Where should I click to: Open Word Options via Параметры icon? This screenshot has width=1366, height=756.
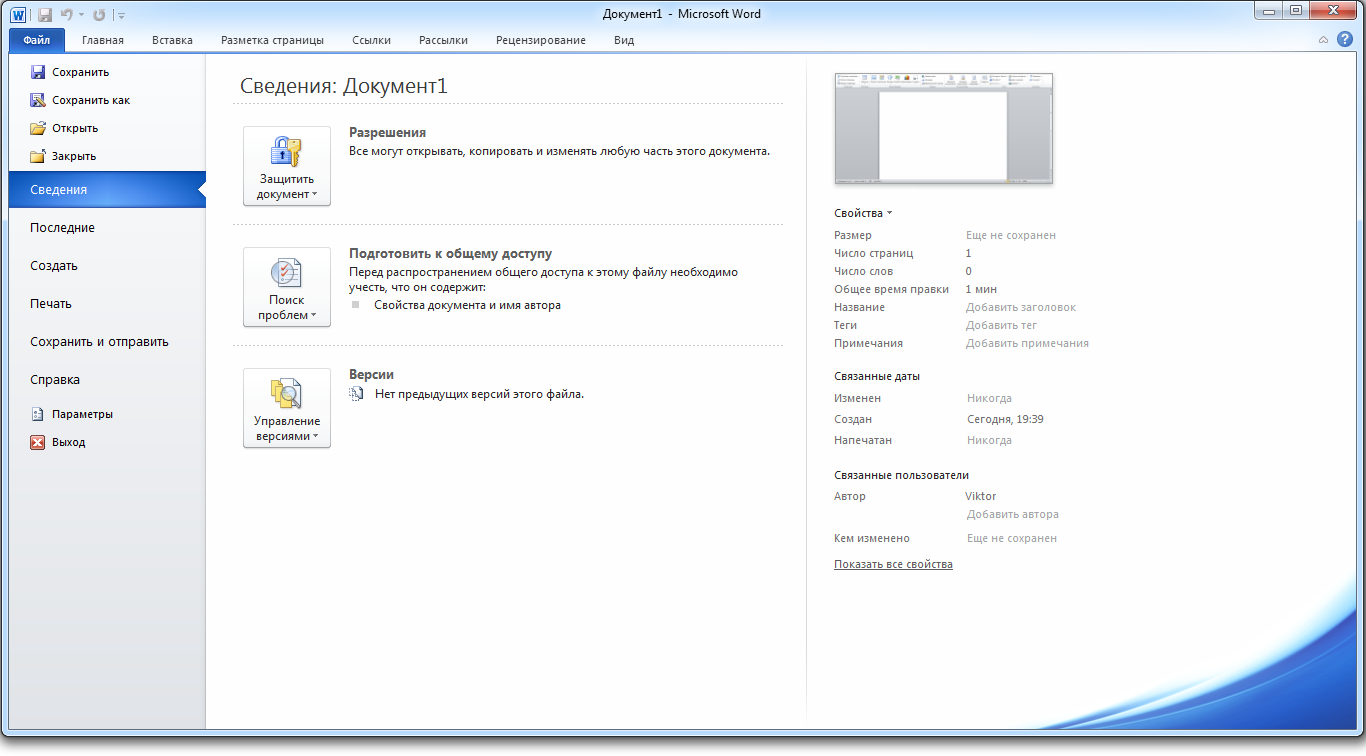pyautogui.click(x=38, y=413)
